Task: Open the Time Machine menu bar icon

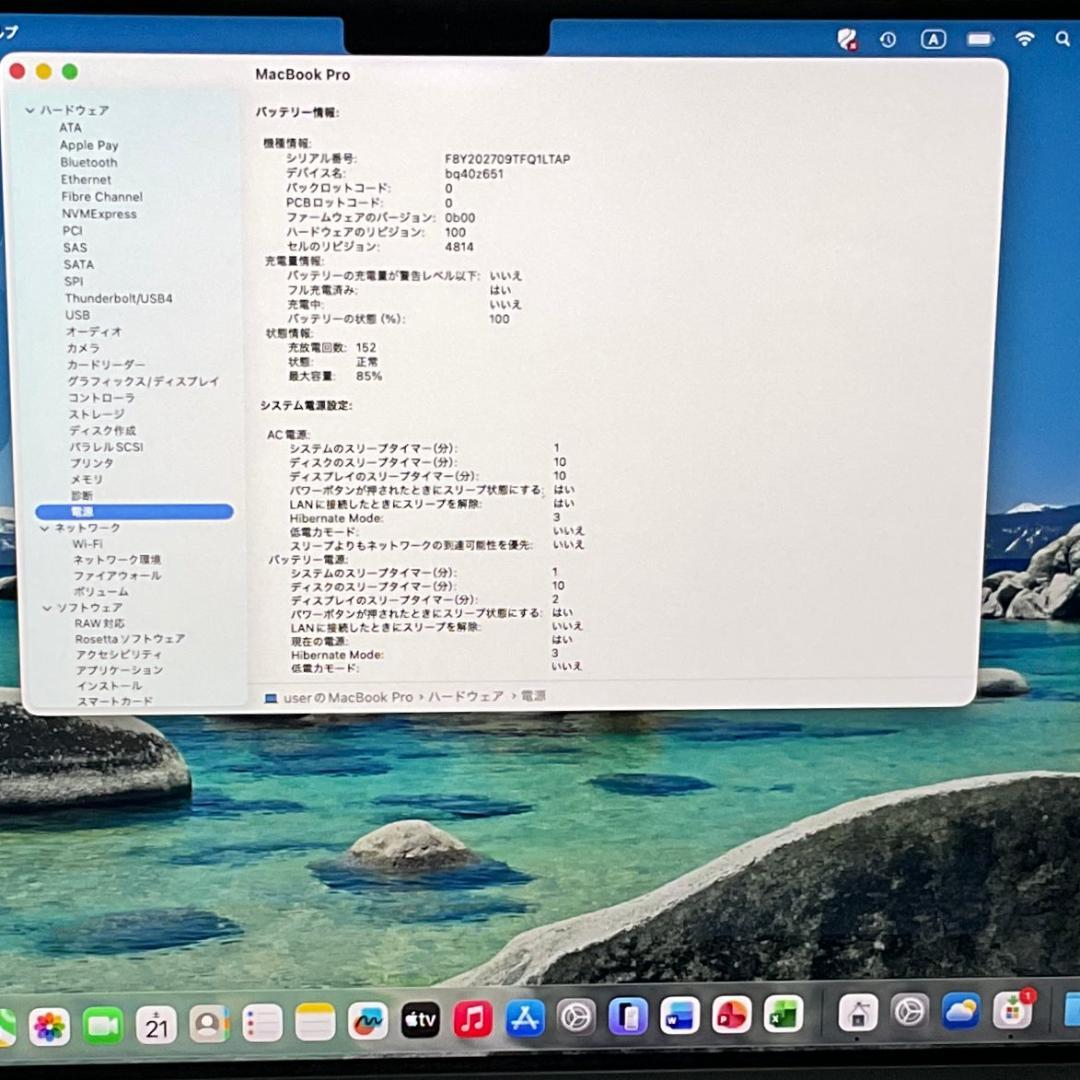Action: tap(888, 40)
